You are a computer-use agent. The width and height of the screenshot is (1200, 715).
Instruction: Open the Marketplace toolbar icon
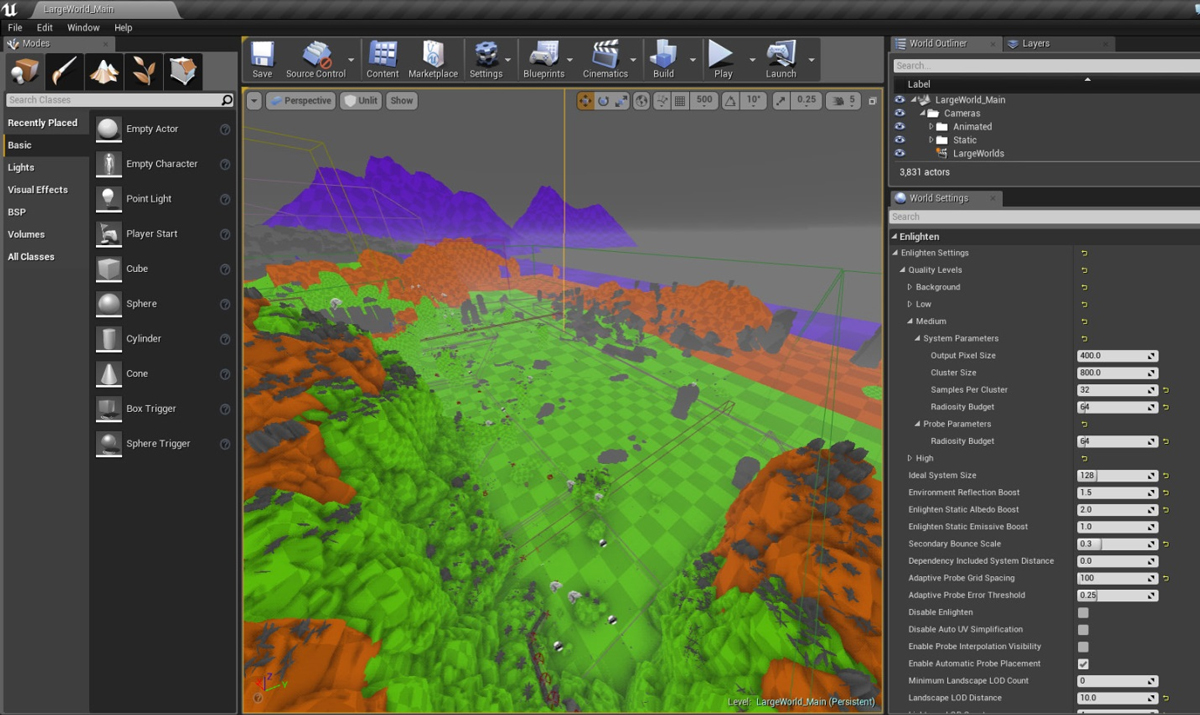click(x=433, y=60)
